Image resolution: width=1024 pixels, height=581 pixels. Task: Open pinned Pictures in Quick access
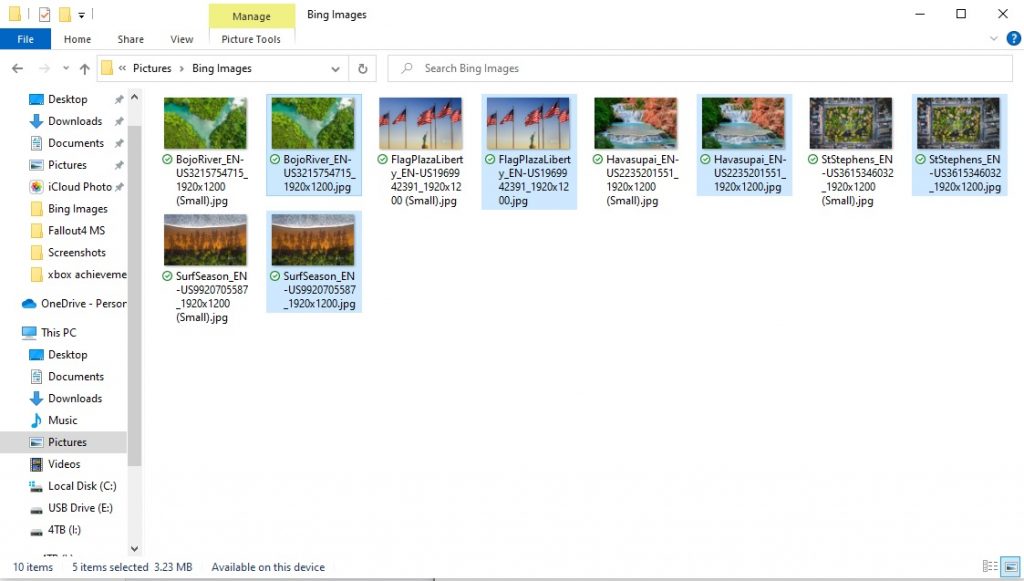(67, 165)
